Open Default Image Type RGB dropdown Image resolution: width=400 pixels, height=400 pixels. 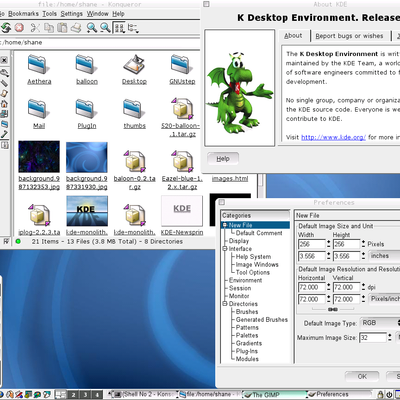(380, 323)
